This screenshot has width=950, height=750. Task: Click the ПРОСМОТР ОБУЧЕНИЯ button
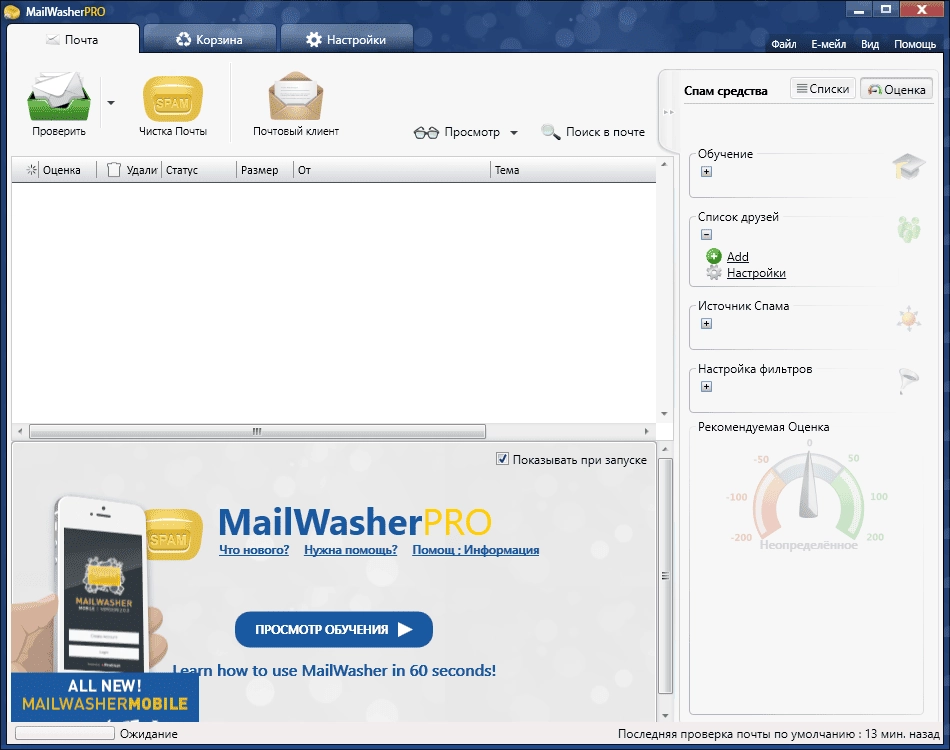click(334, 629)
